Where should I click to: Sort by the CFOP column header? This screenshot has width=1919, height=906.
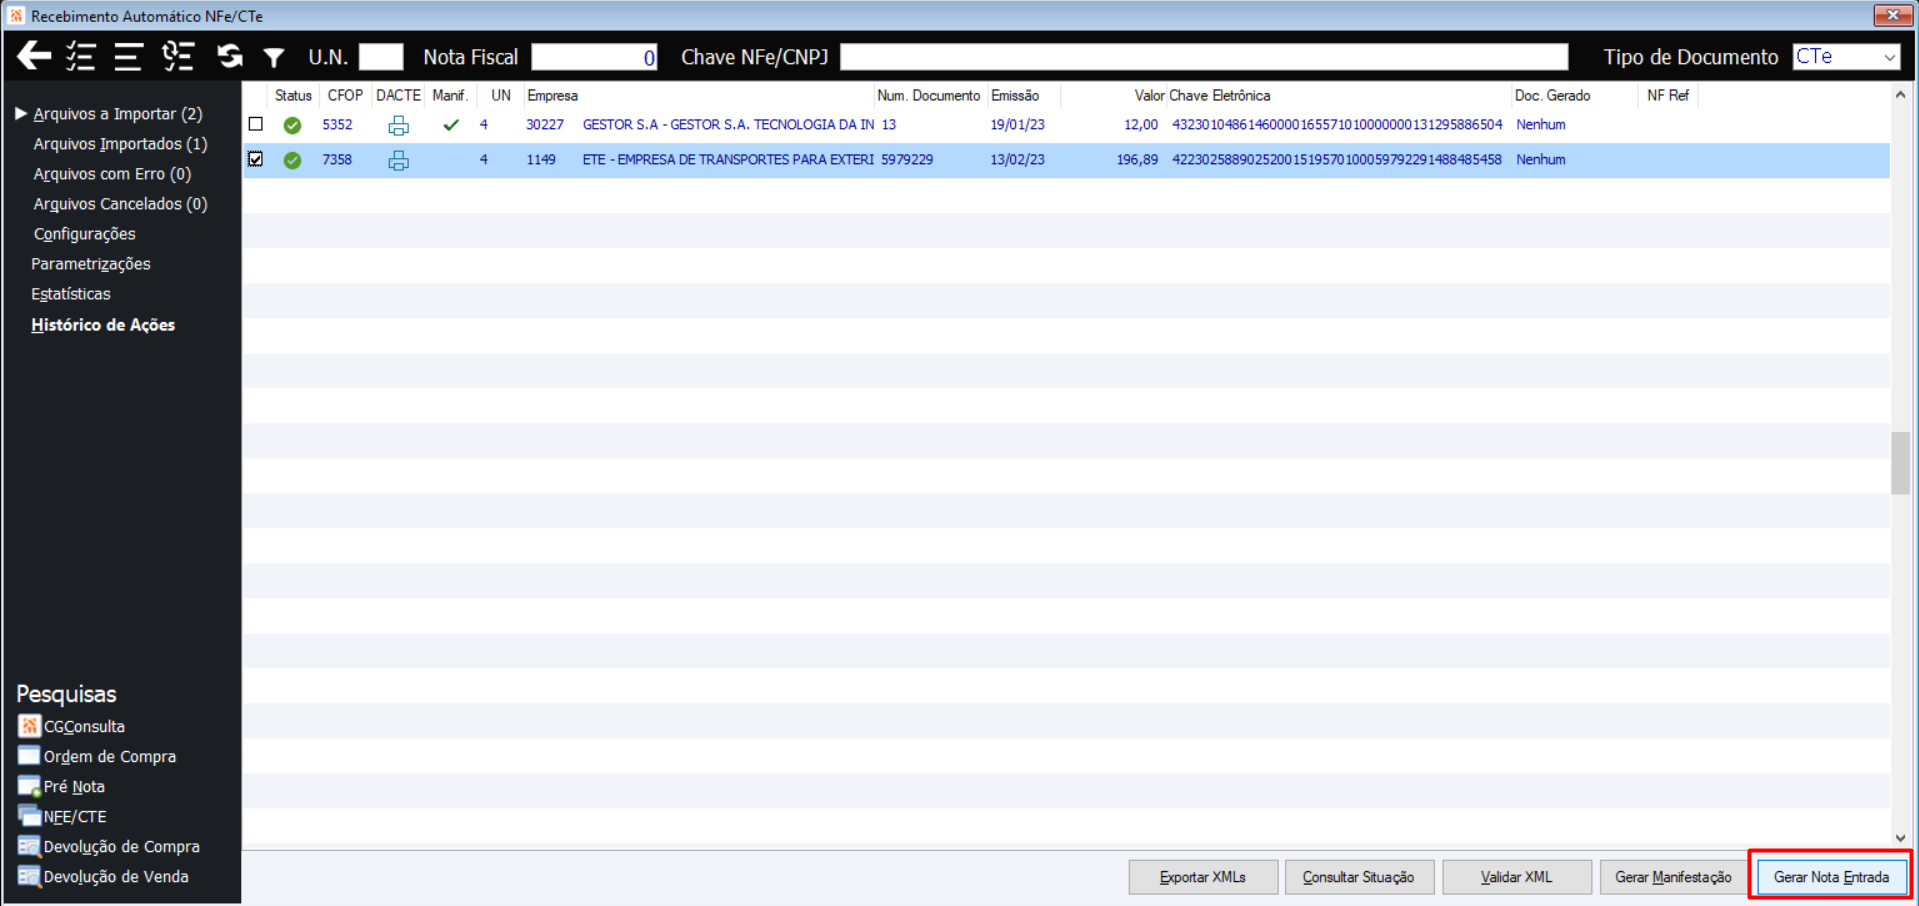click(x=345, y=96)
